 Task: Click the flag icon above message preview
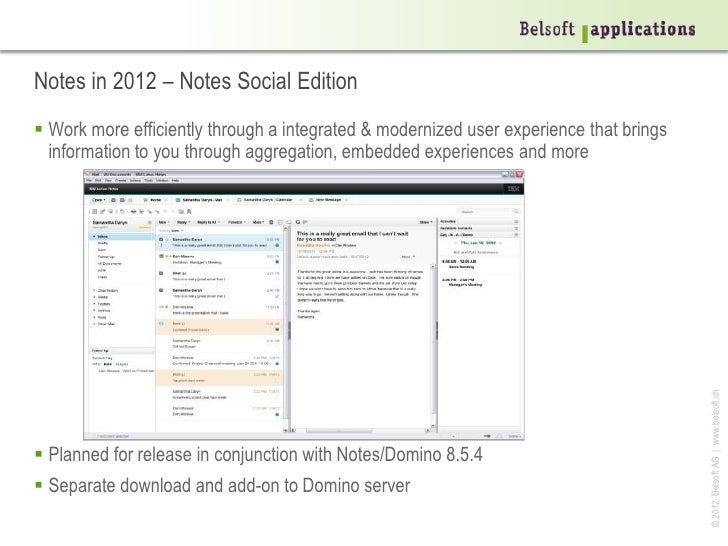(x=306, y=222)
